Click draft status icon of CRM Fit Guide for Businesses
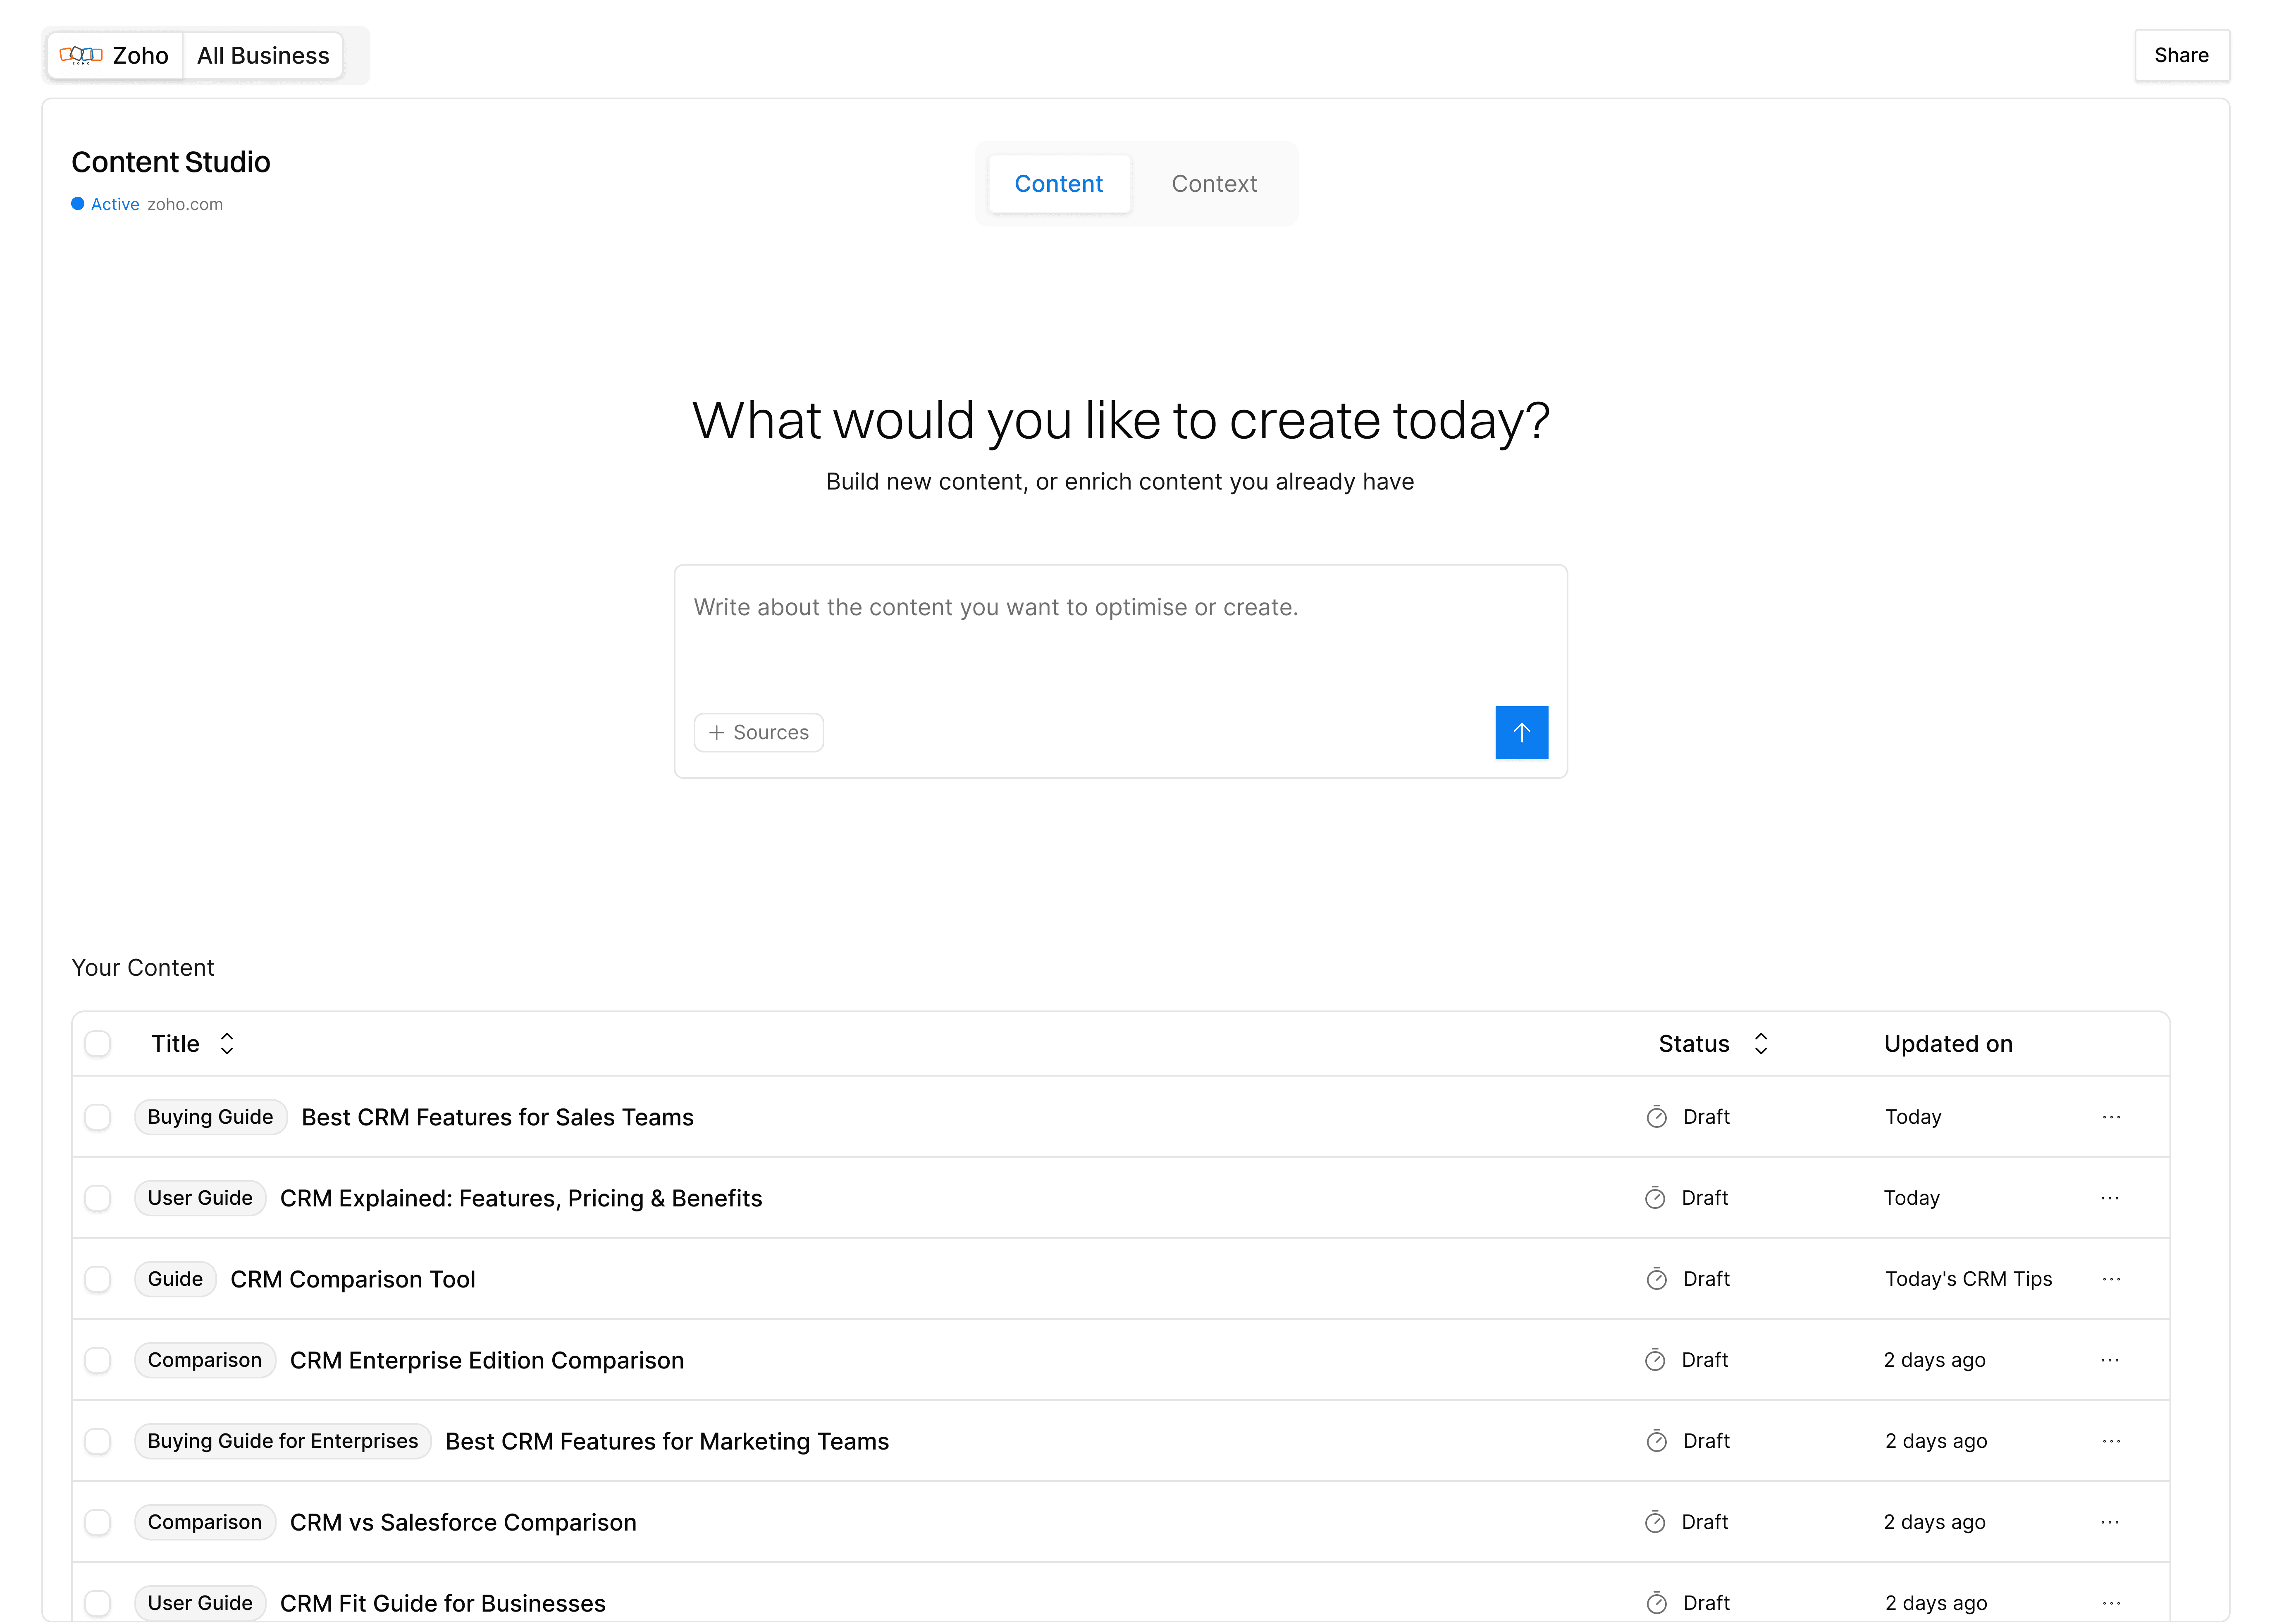The image size is (2272, 1624). [1656, 1603]
